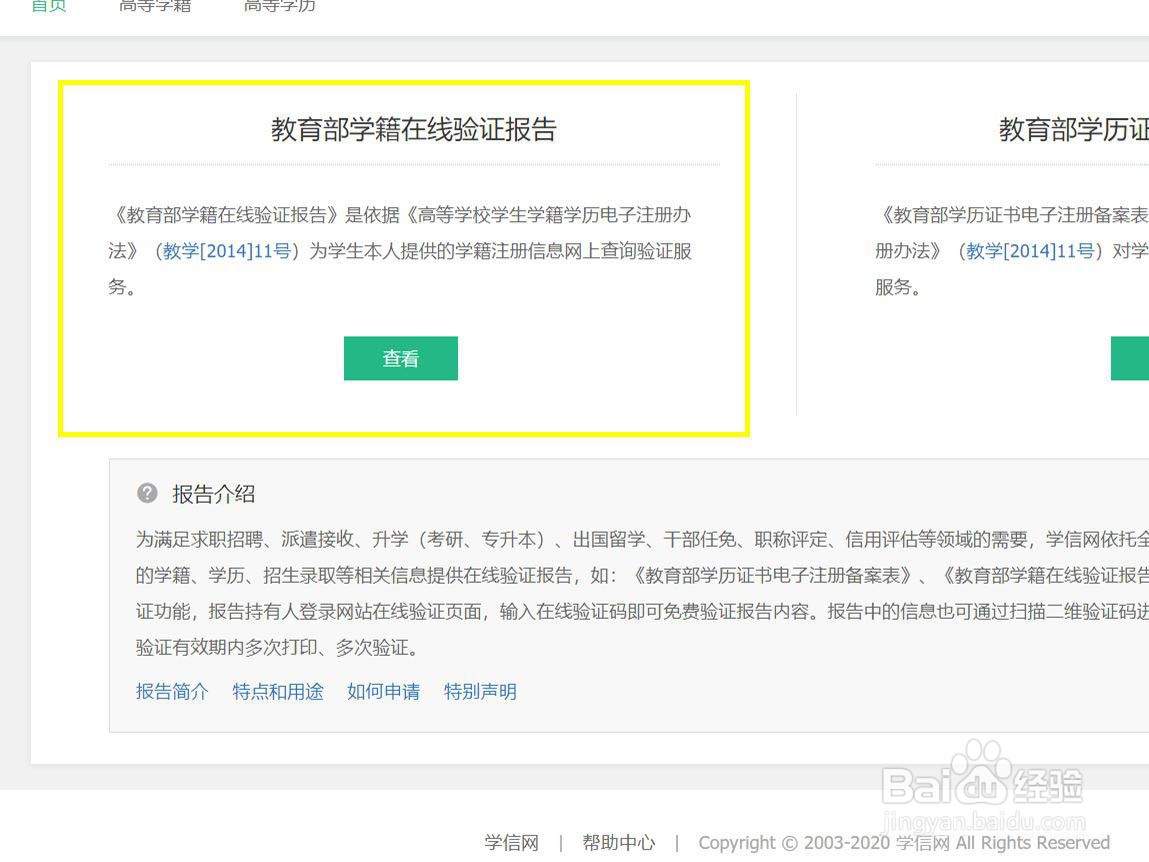Click the green button on the right card
The width and height of the screenshot is (1149, 862).
tap(1135, 358)
